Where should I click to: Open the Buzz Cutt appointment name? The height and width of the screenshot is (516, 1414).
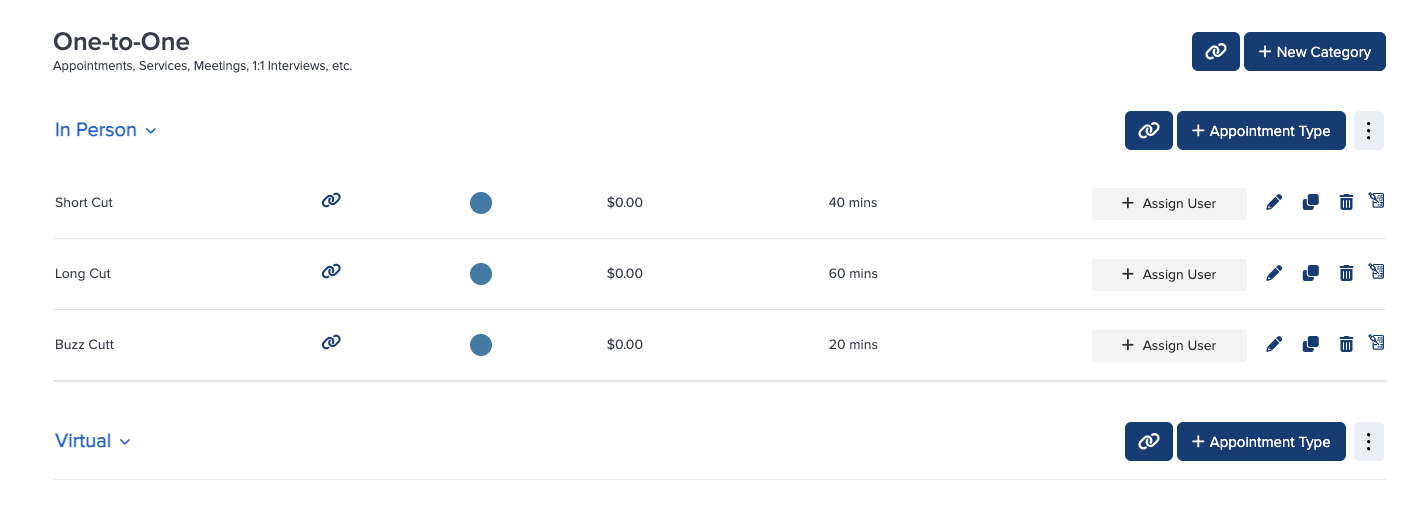[x=85, y=344]
